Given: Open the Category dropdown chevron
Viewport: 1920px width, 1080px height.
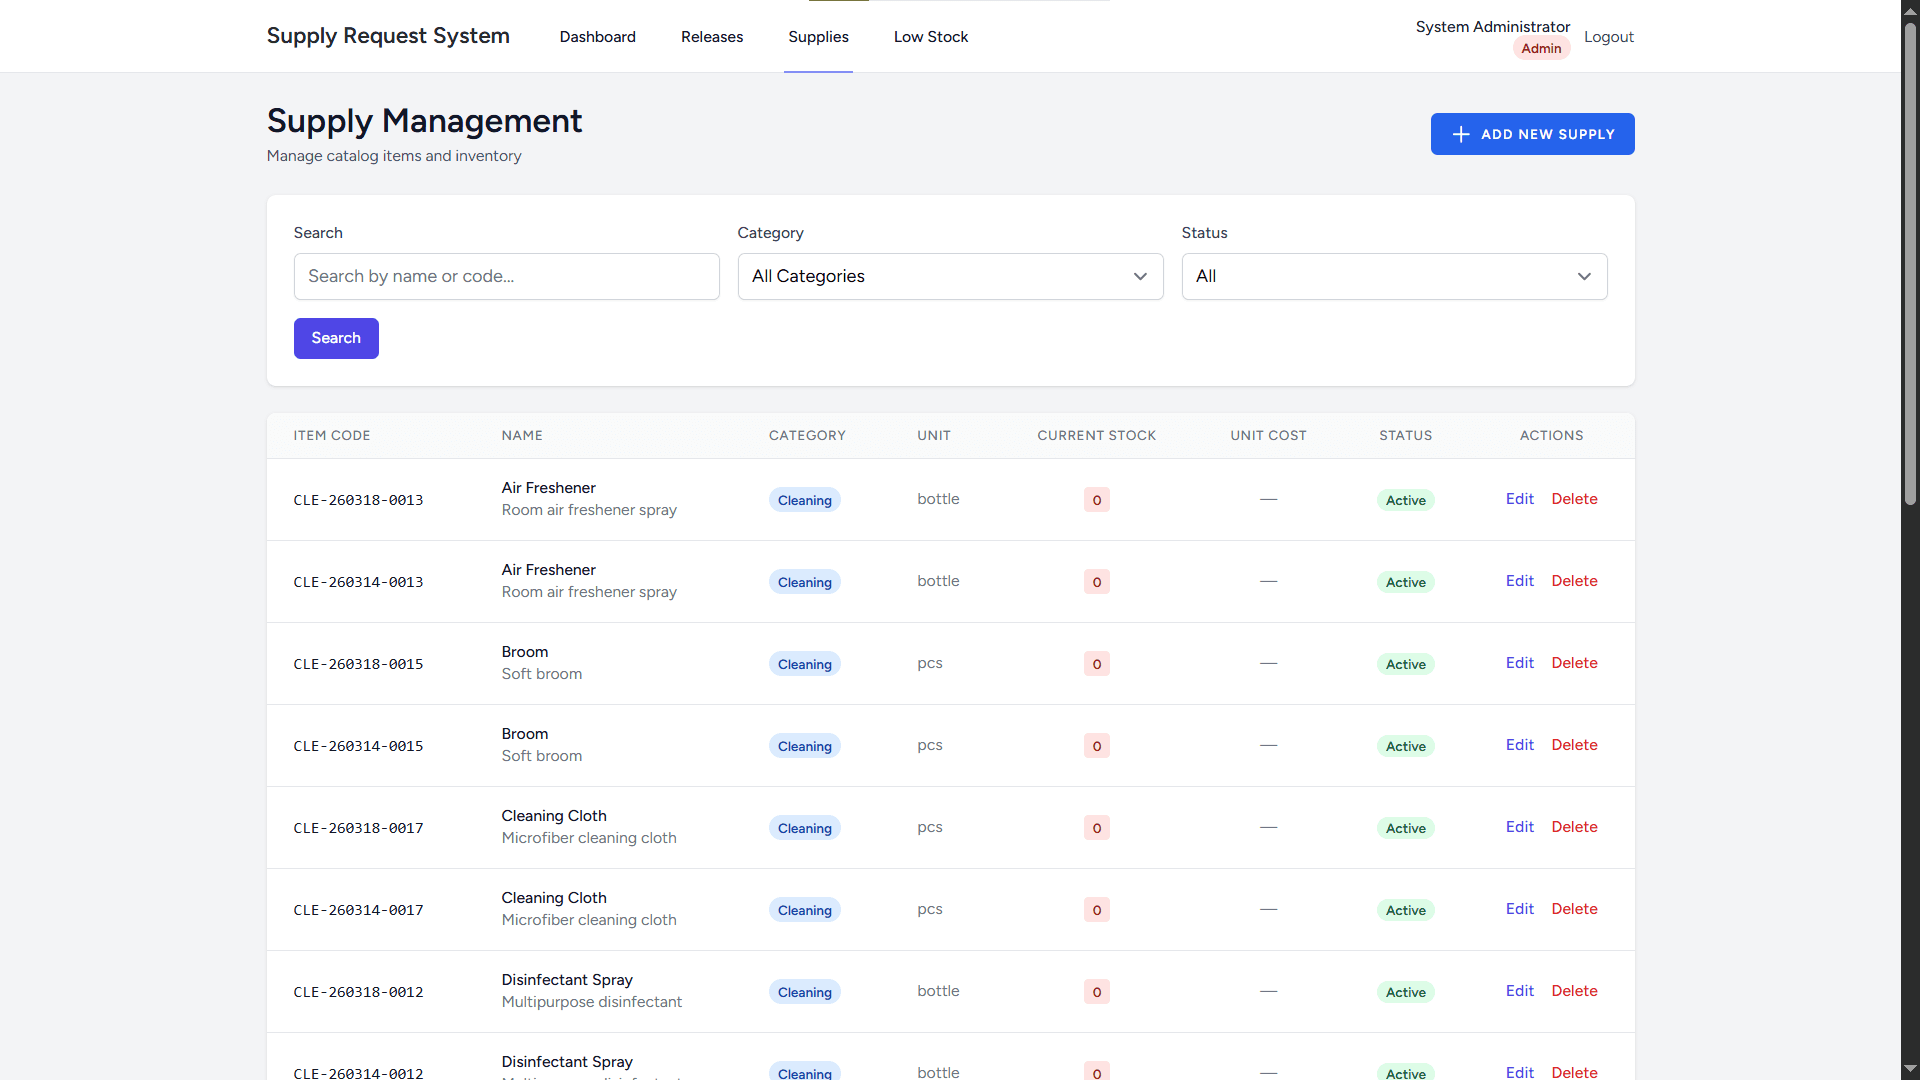Looking at the screenshot, I should (1140, 277).
